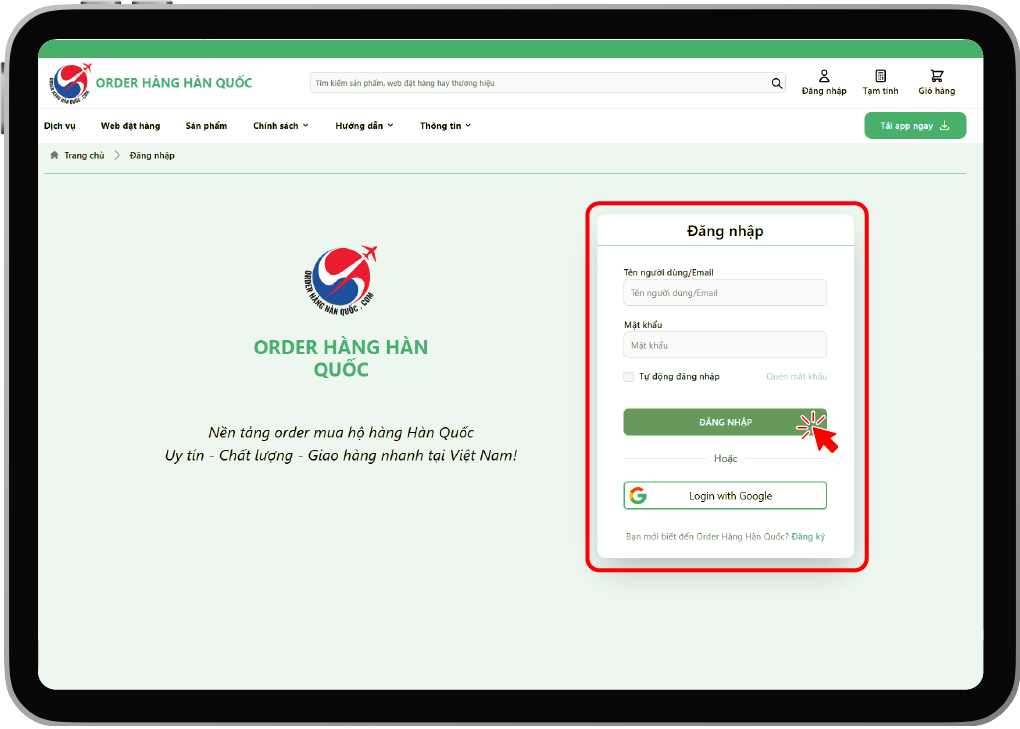Expand the Chính sách dropdown menu

280,126
